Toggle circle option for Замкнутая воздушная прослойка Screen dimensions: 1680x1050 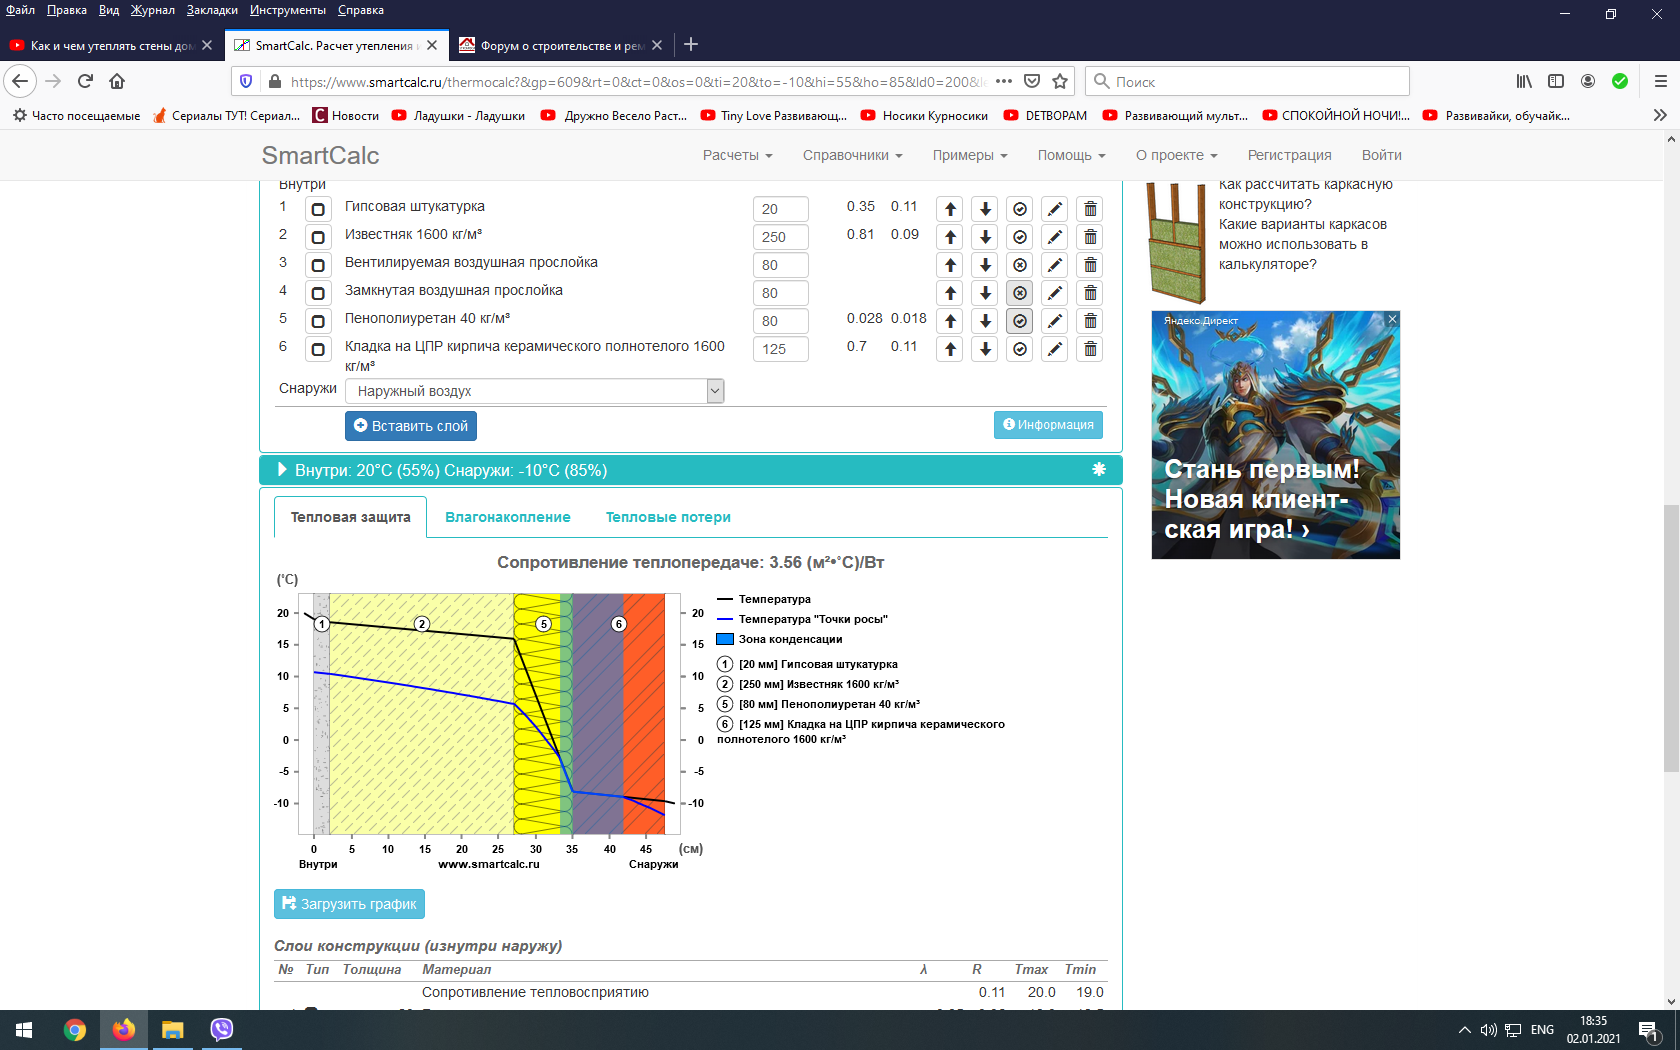click(x=1019, y=293)
